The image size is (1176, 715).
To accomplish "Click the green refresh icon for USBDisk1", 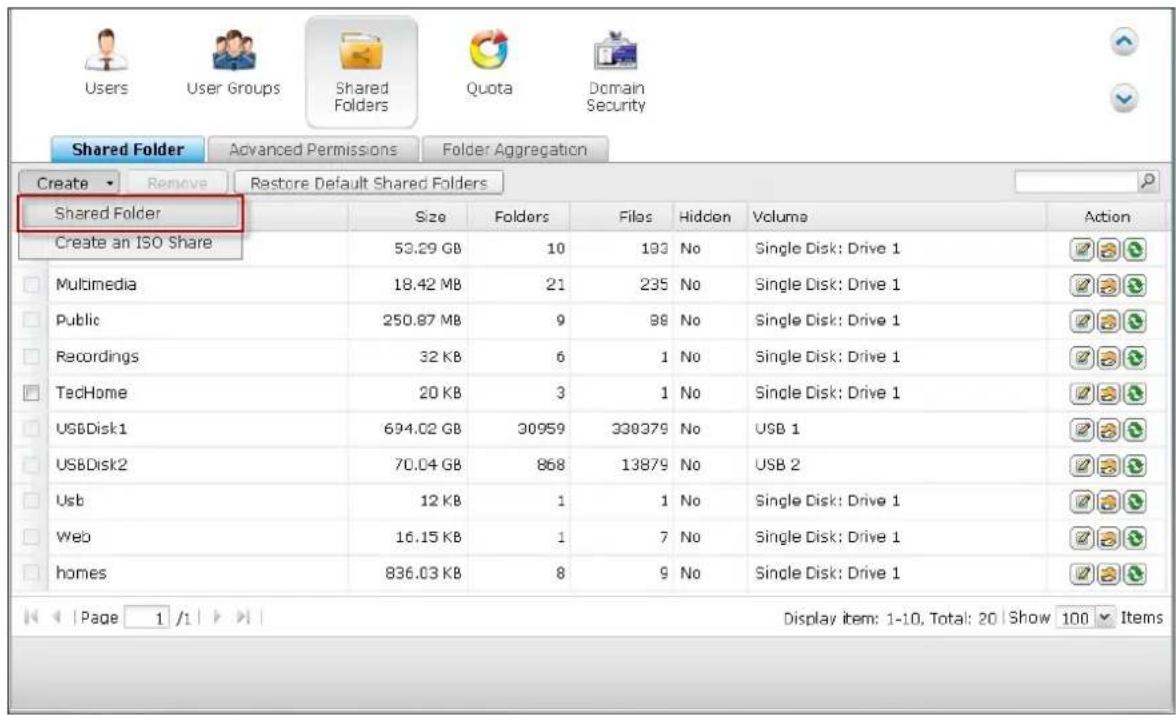I will (x=1135, y=429).
